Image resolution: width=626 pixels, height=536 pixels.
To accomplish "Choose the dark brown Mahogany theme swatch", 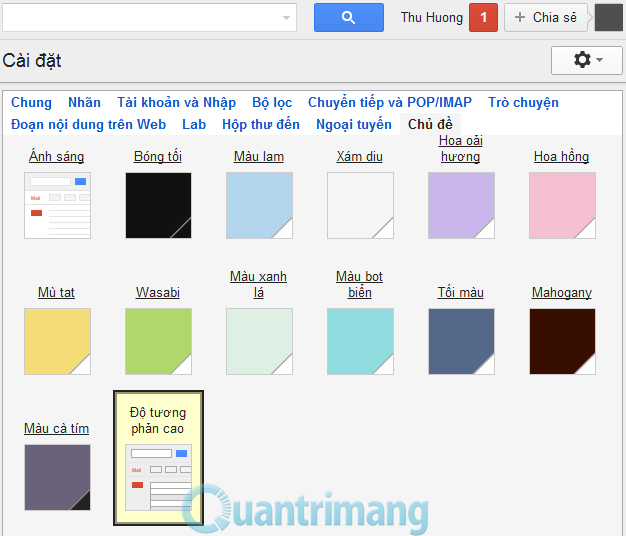I will pos(562,341).
